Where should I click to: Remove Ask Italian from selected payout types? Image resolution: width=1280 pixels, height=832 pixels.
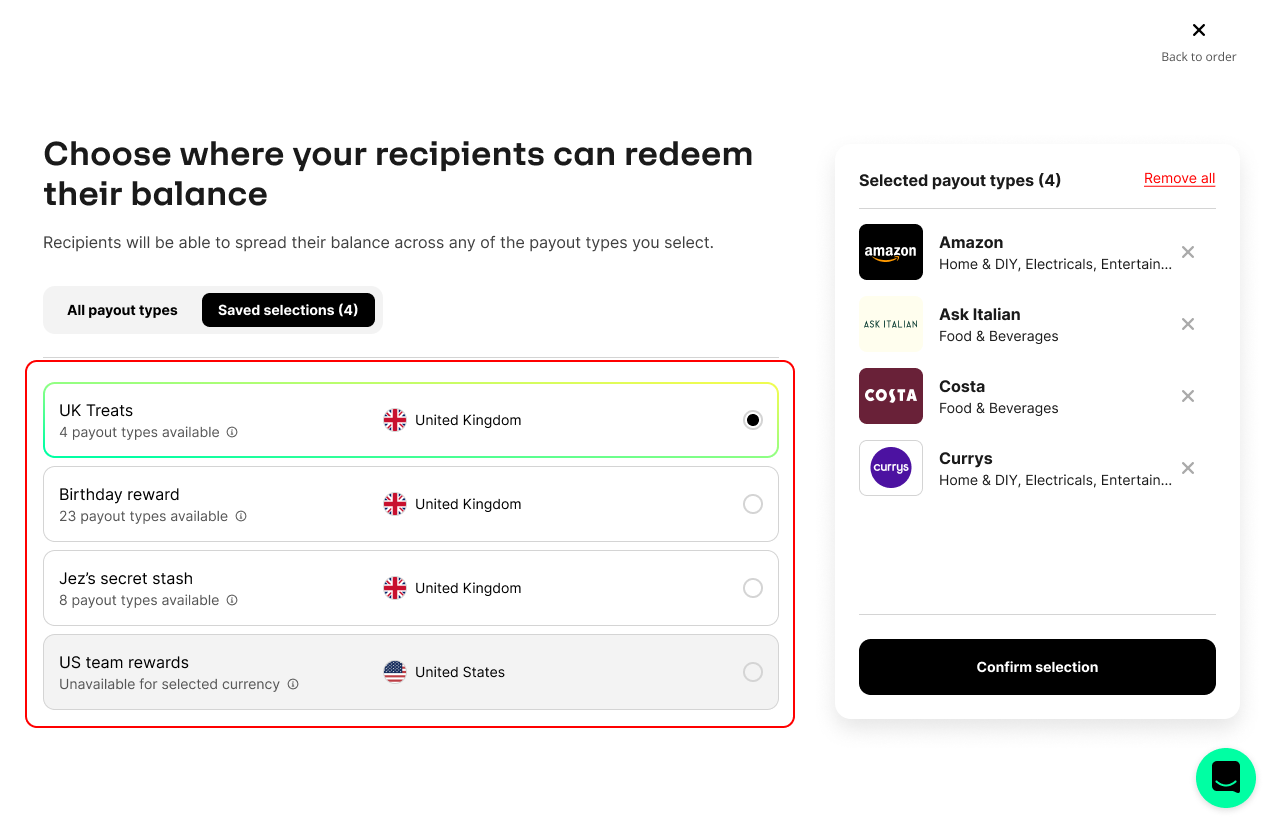[1188, 324]
